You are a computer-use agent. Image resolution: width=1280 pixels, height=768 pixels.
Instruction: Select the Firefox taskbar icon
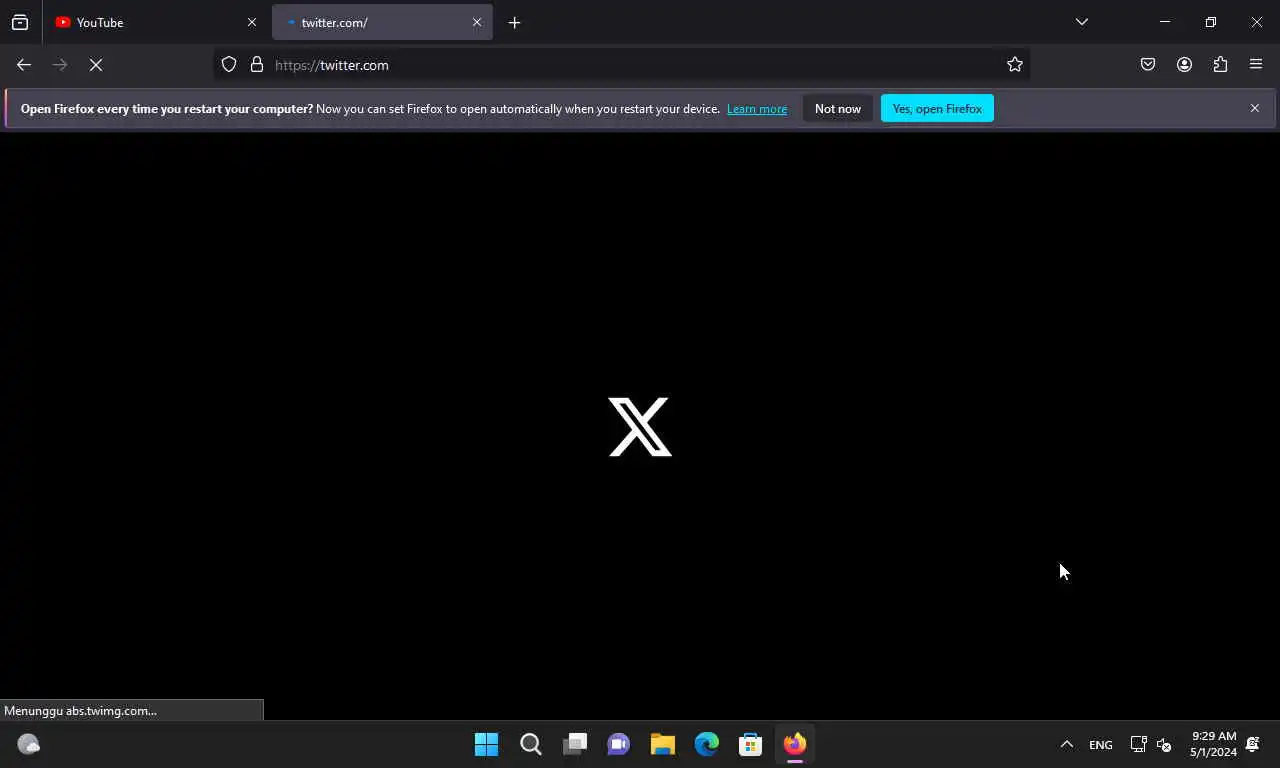[795, 744]
